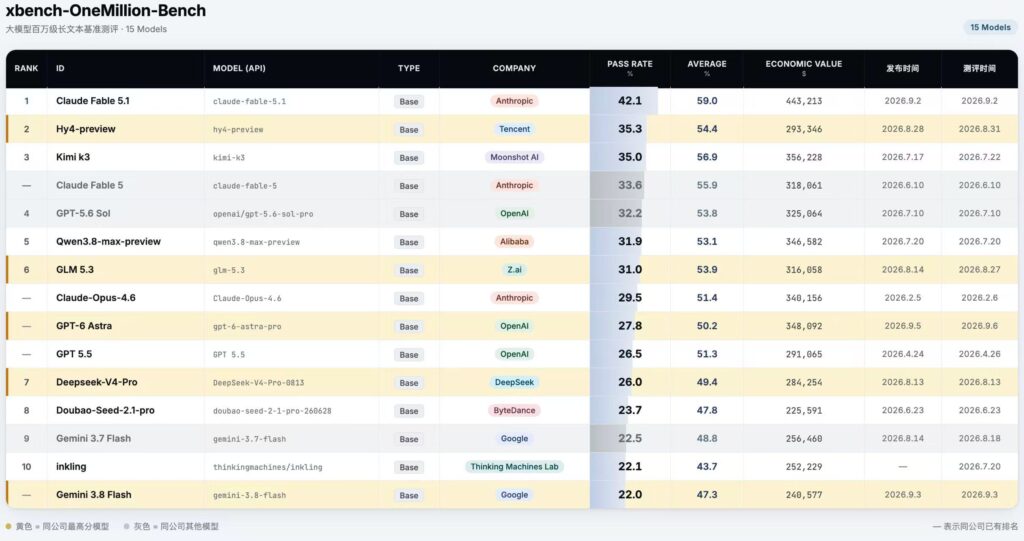
Task: Sort by the ECONOMIC VALUE column header
Action: pyautogui.click(x=803, y=67)
